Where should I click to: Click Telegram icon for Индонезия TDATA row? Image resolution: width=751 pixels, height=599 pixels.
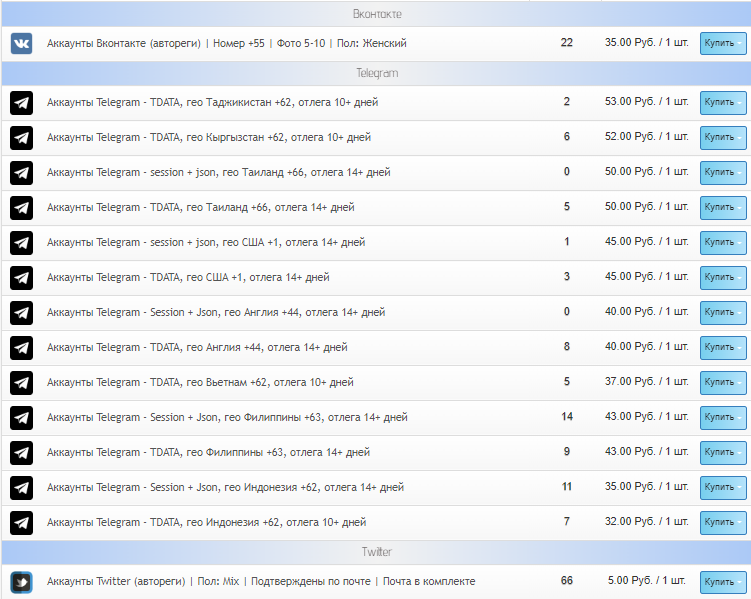(22, 522)
